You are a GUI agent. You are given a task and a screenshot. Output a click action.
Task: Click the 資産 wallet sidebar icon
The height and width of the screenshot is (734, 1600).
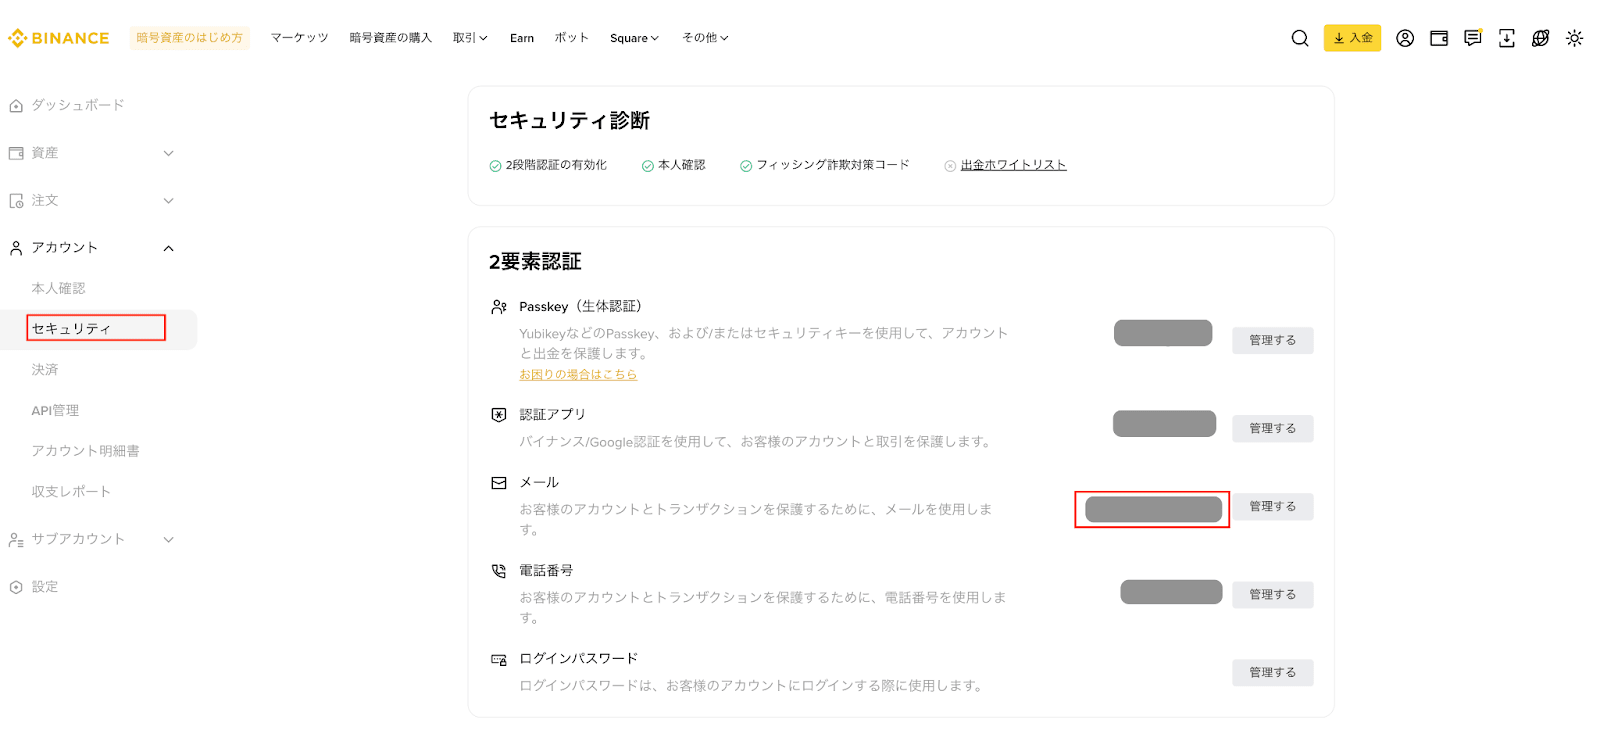16,153
